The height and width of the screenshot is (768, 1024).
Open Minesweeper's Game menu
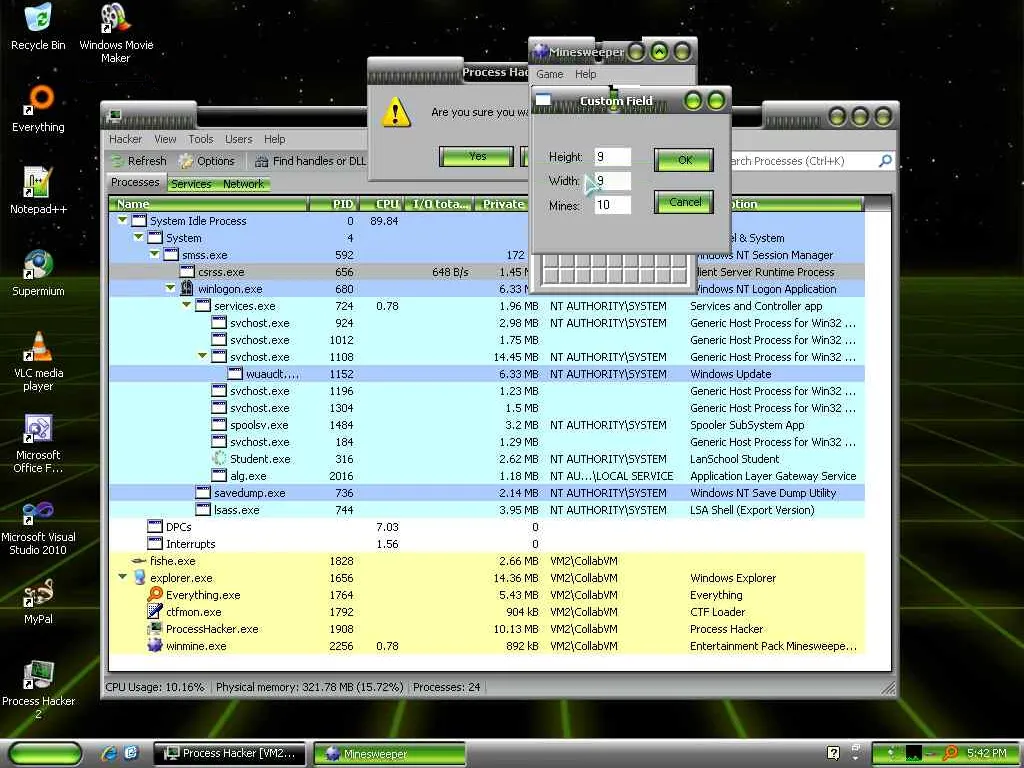[550, 74]
